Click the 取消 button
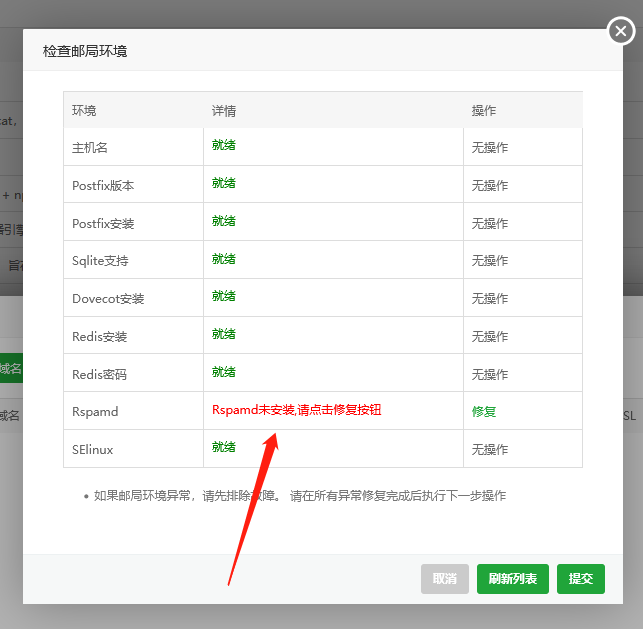 click(x=445, y=579)
